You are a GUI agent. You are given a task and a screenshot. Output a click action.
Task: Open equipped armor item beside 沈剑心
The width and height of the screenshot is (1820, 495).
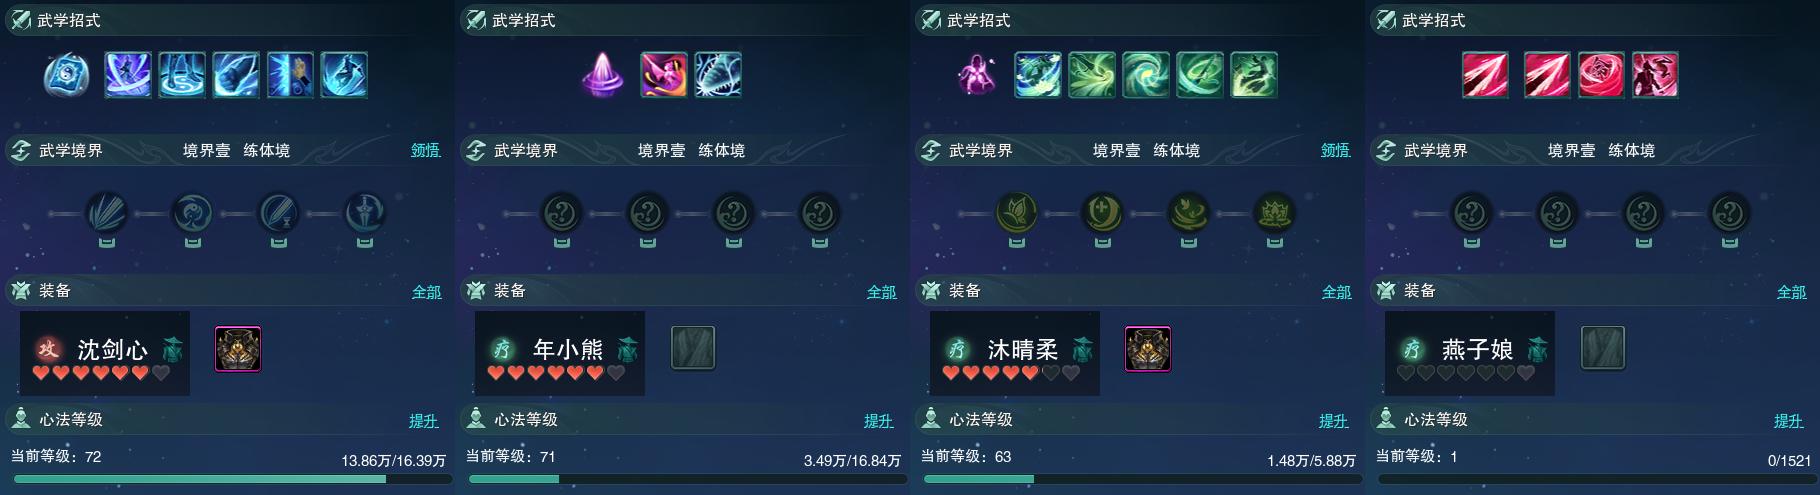[238, 349]
